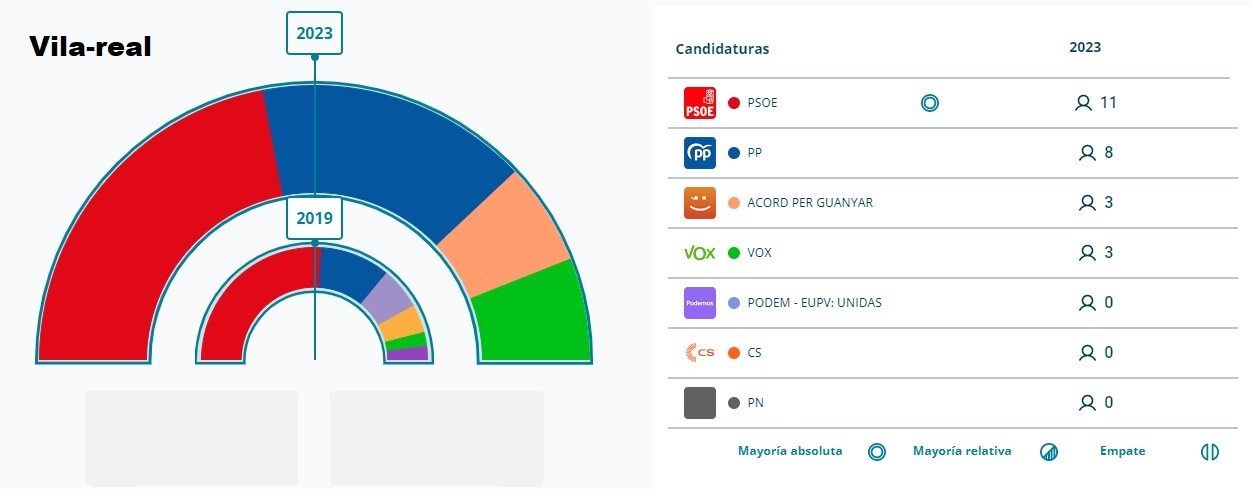Image resolution: width=1251 pixels, height=489 pixels.
Task: Click the Podemos purple logo
Action: (x=700, y=303)
